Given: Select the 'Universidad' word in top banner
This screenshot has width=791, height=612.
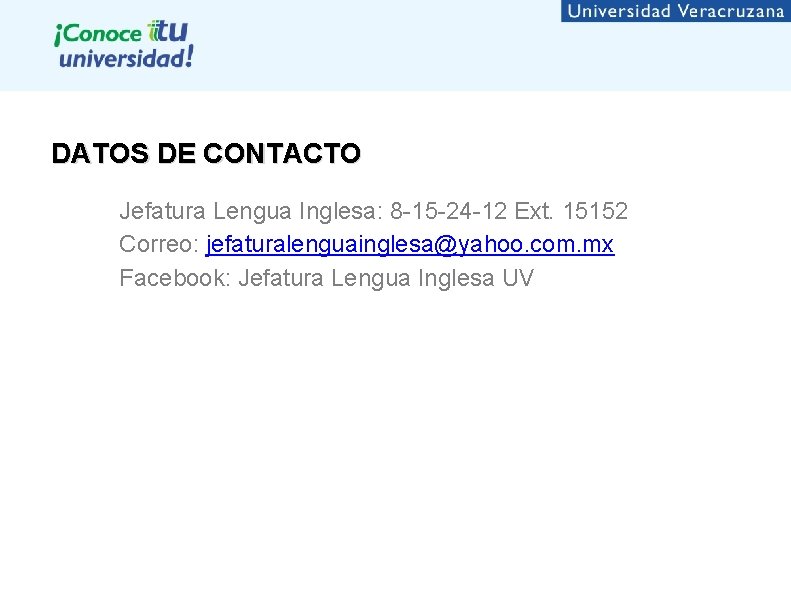Looking at the screenshot, I should point(619,11).
